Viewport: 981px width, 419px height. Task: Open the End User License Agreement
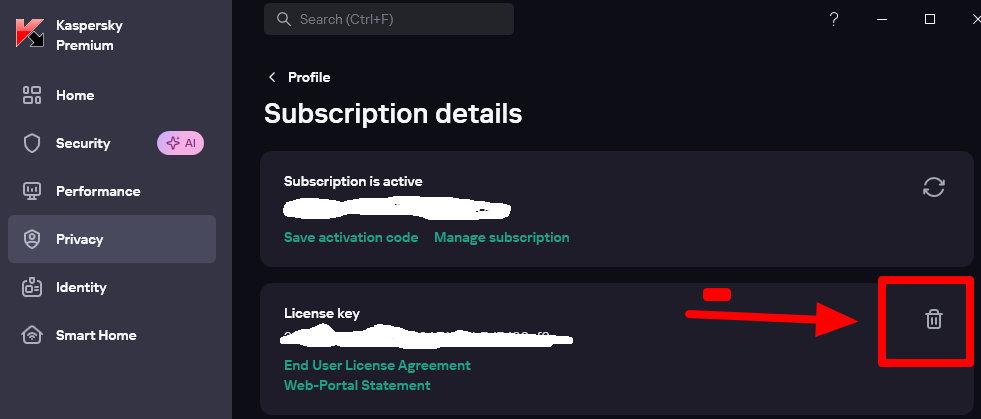click(x=377, y=365)
